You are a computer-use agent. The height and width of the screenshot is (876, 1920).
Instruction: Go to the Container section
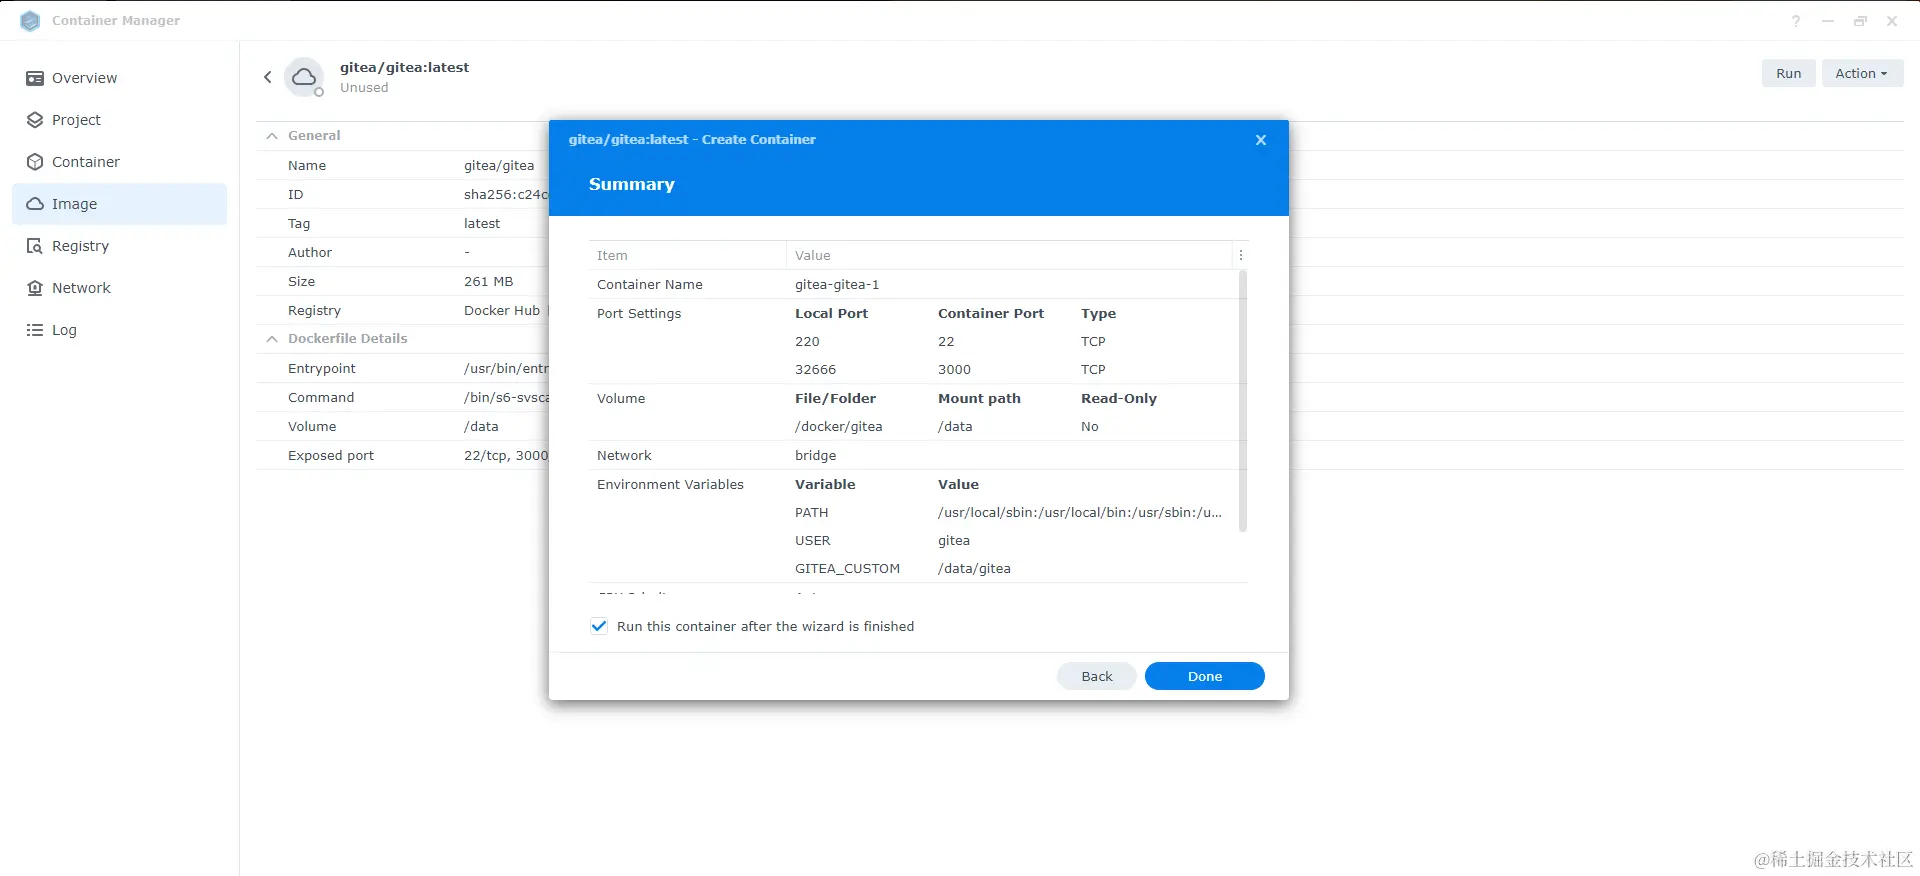pyautogui.click(x=120, y=162)
